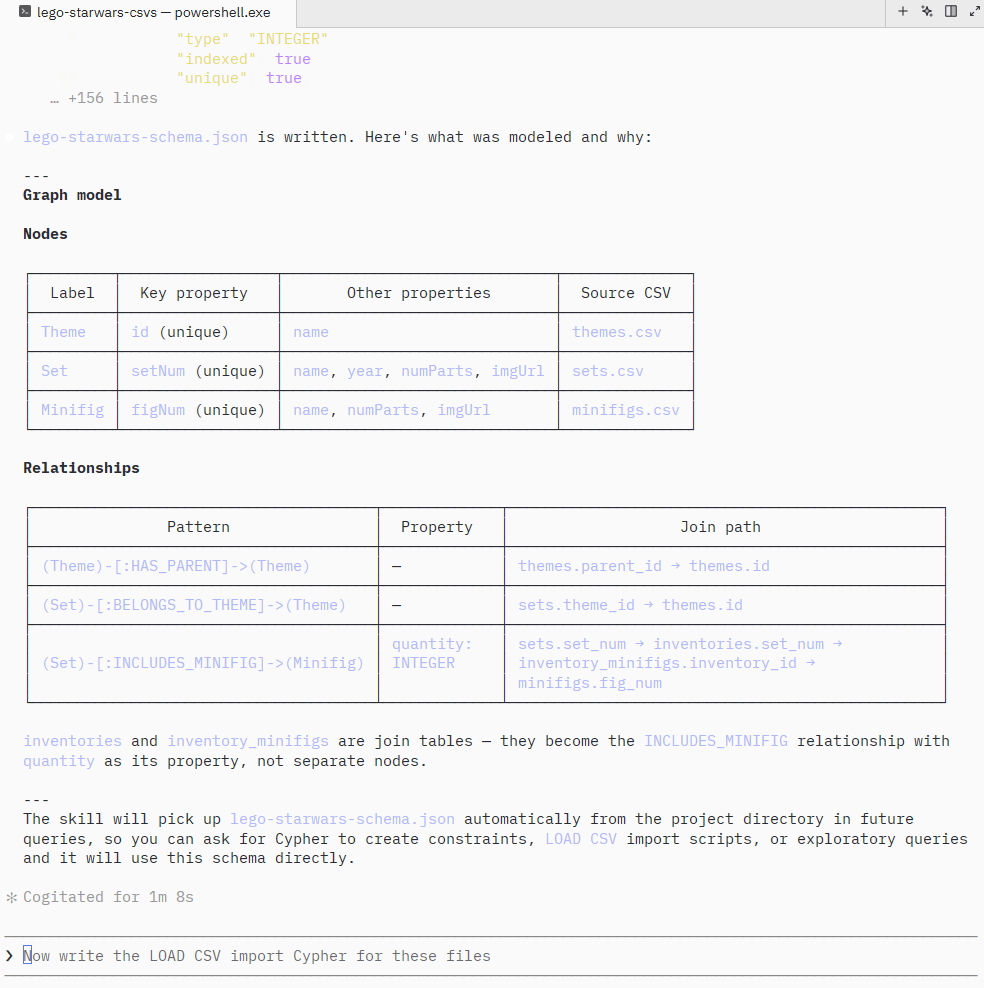Click the 'inventories' word in the join tables sentence
Screen dimensions: 984x988
tap(72, 741)
